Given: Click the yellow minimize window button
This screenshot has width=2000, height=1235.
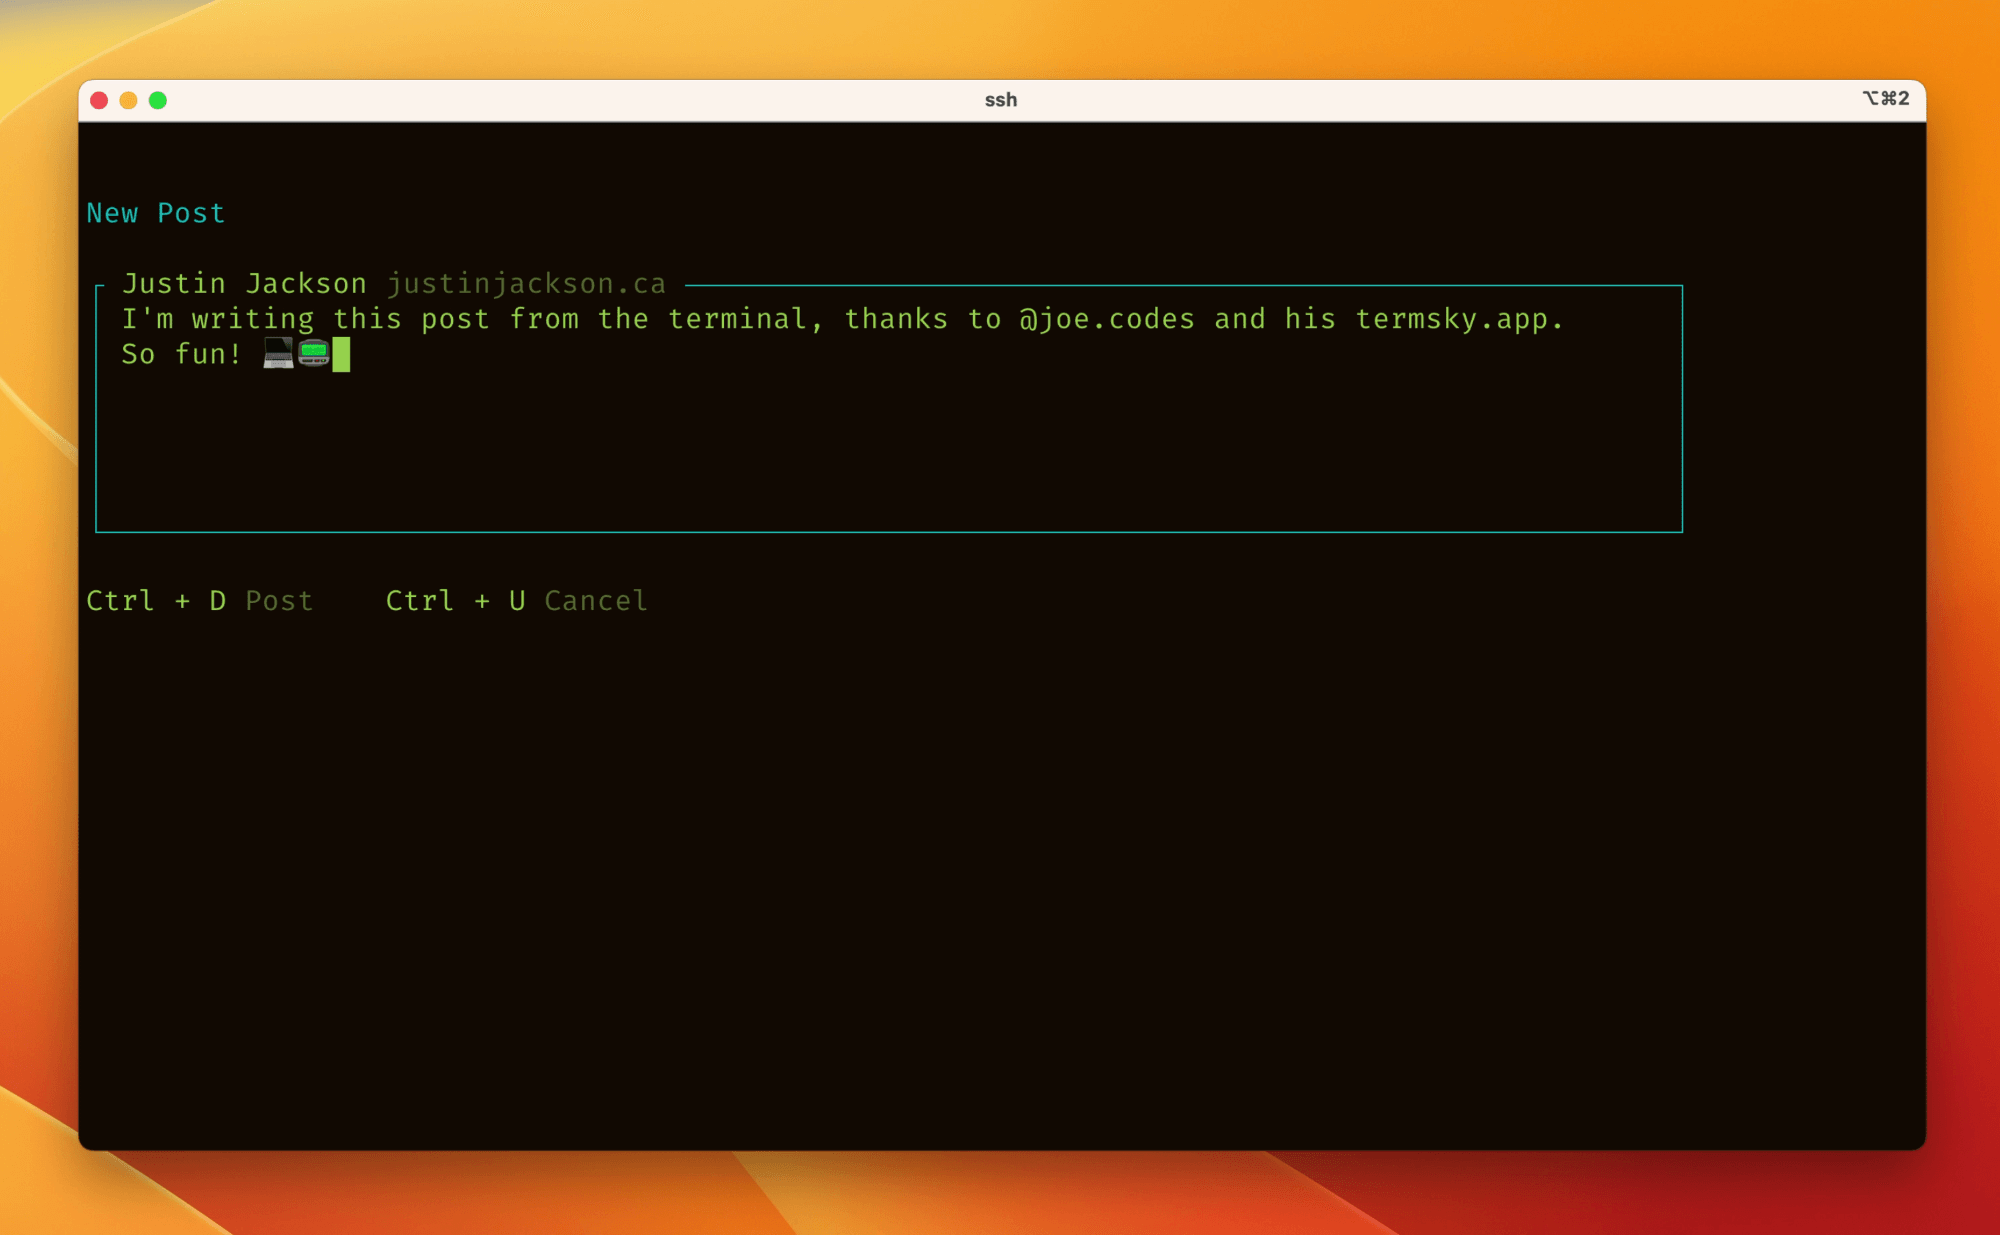Looking at the screenshot, I should pos(128,100).
